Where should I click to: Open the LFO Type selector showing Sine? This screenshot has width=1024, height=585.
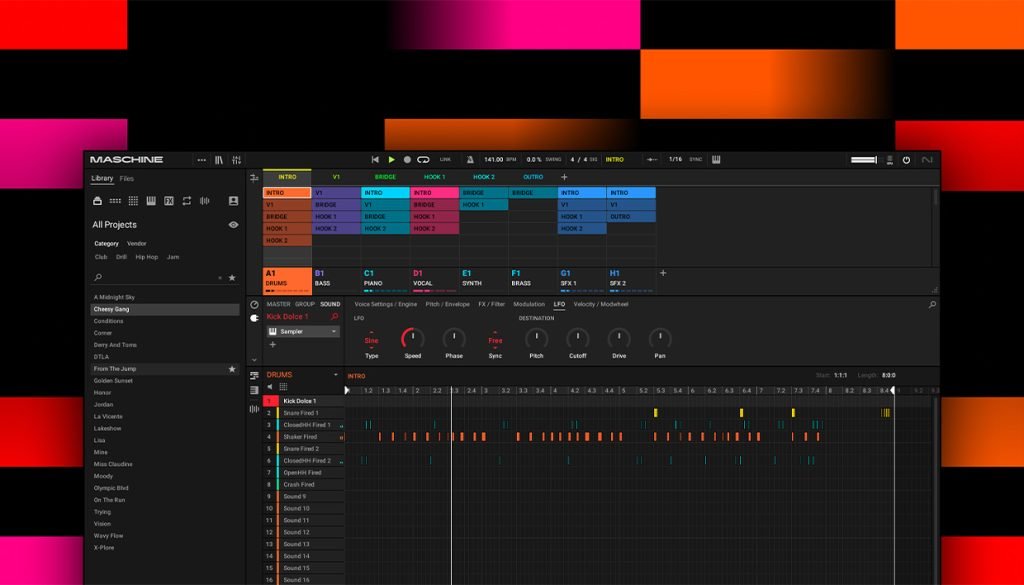click(x=372, y=340)
